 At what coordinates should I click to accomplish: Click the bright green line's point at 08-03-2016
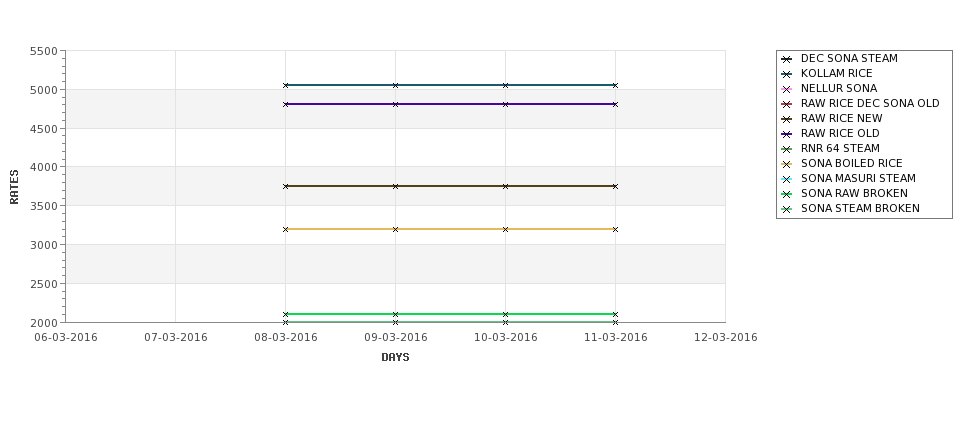[285, 314]
